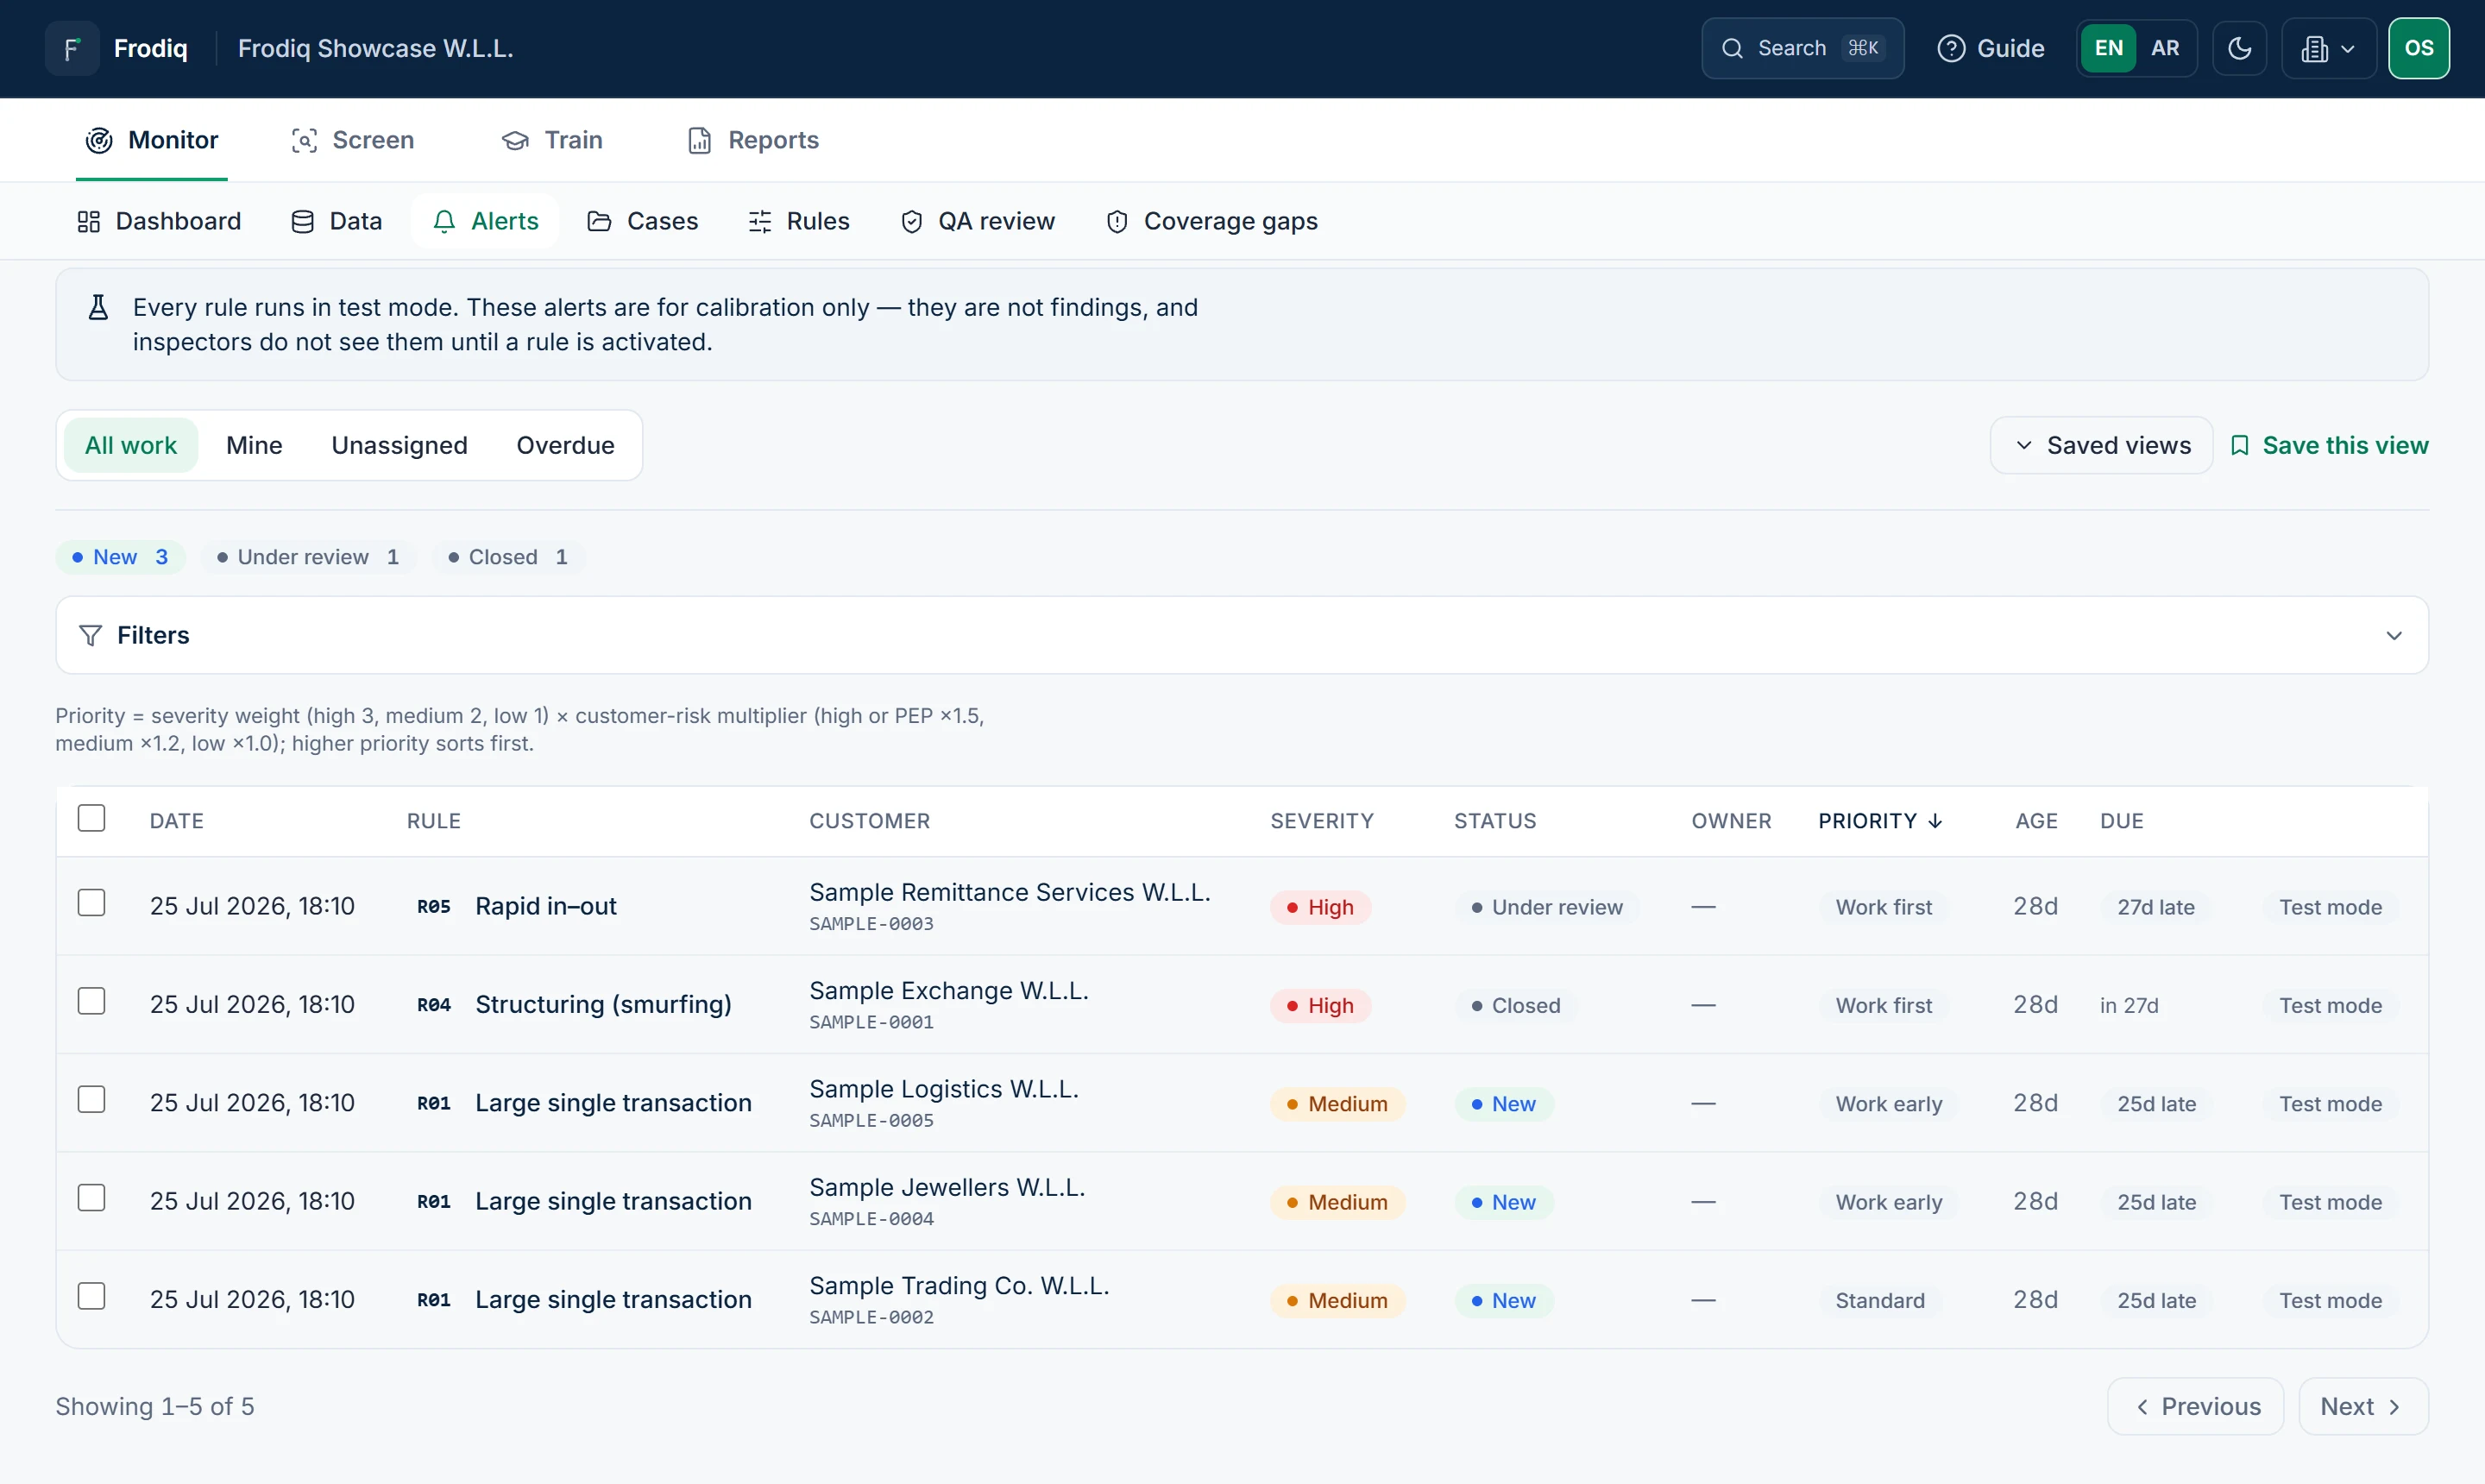The height and width of the screenshot is (1484, 2485).
Task: Click Sample Trading Co. W.L.L. customer
Action: pyautogui.click(x=959, y=1285)
